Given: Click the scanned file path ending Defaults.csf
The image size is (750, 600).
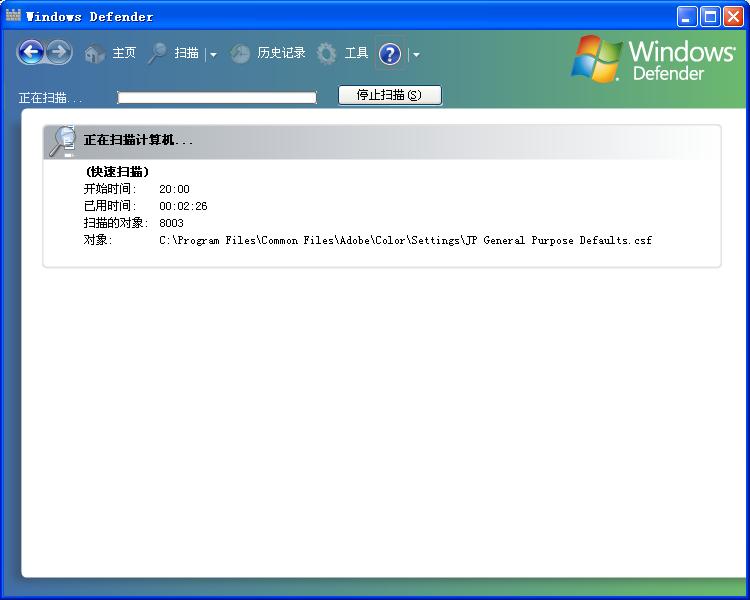Looking at the screenshot, I should [405, 240].
